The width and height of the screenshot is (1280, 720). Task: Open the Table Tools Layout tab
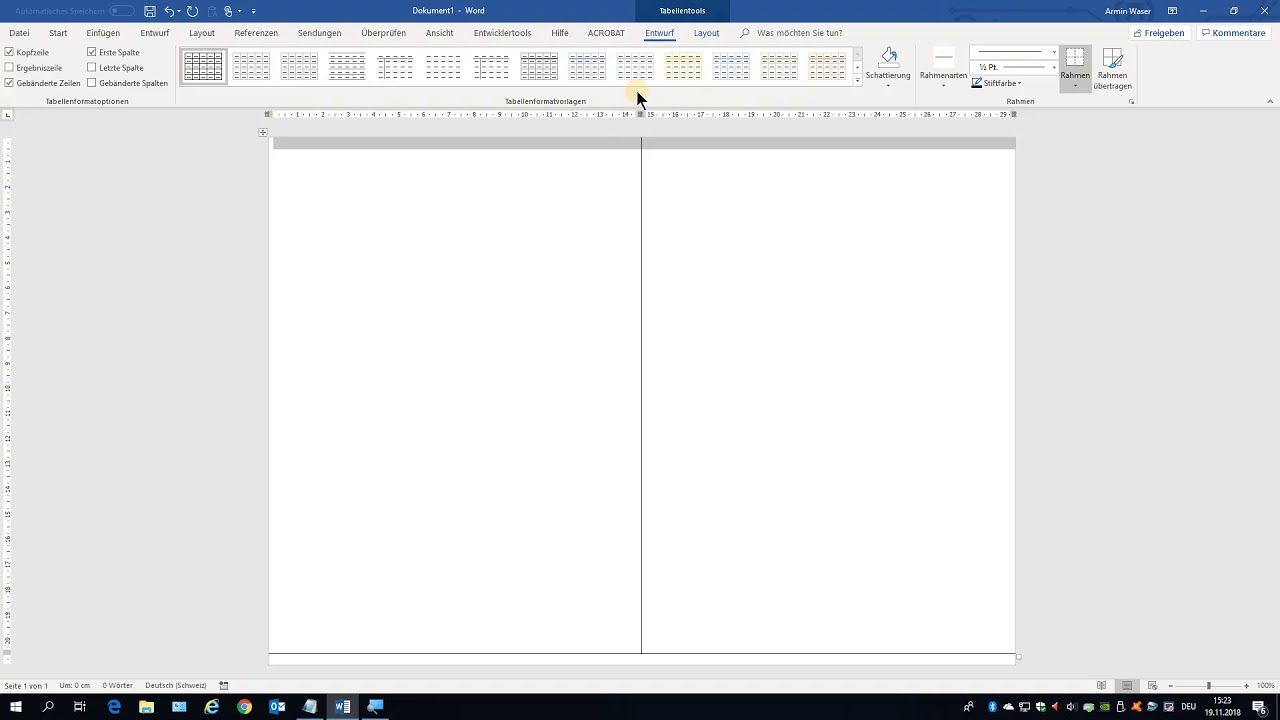click(x=706, y=33)
